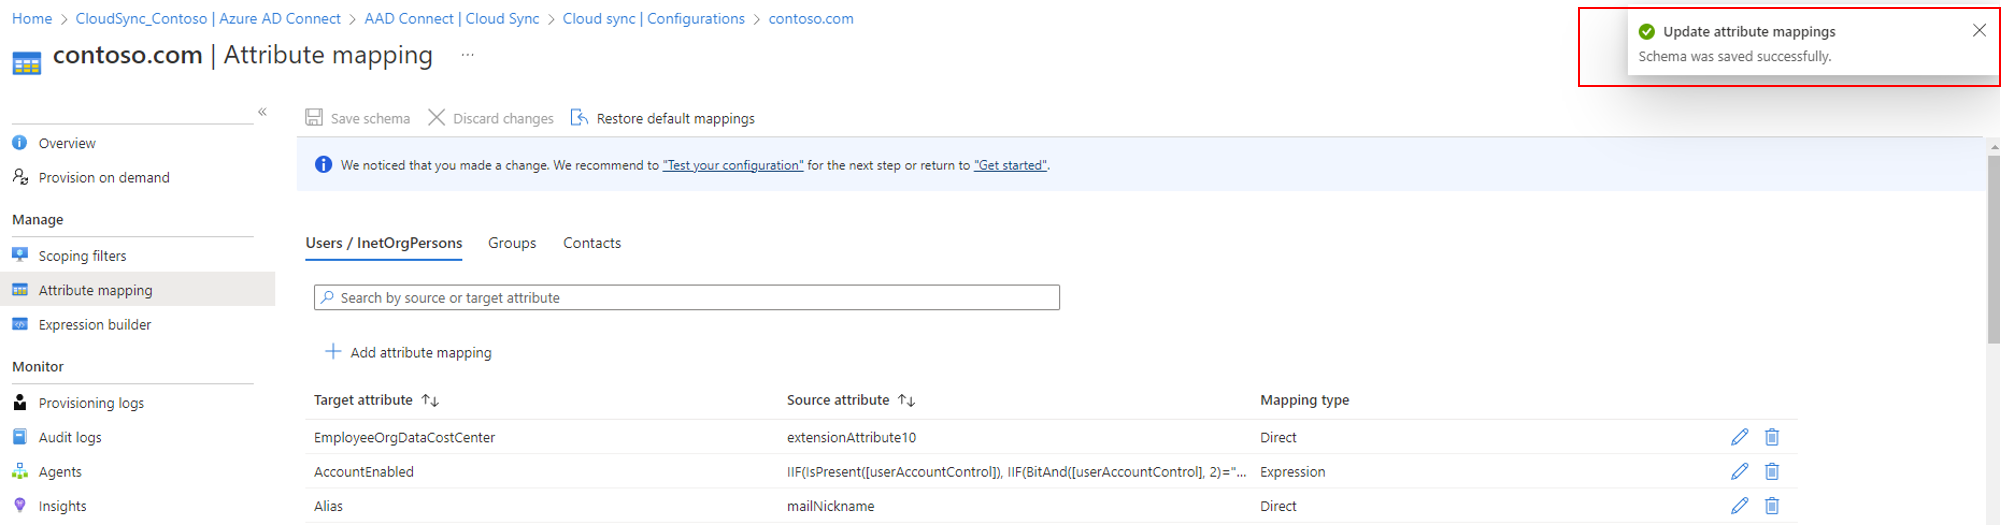The image size is (2001, 525).
Task: Click the extensionAttribute10 source cell
Action: point(851,437)
